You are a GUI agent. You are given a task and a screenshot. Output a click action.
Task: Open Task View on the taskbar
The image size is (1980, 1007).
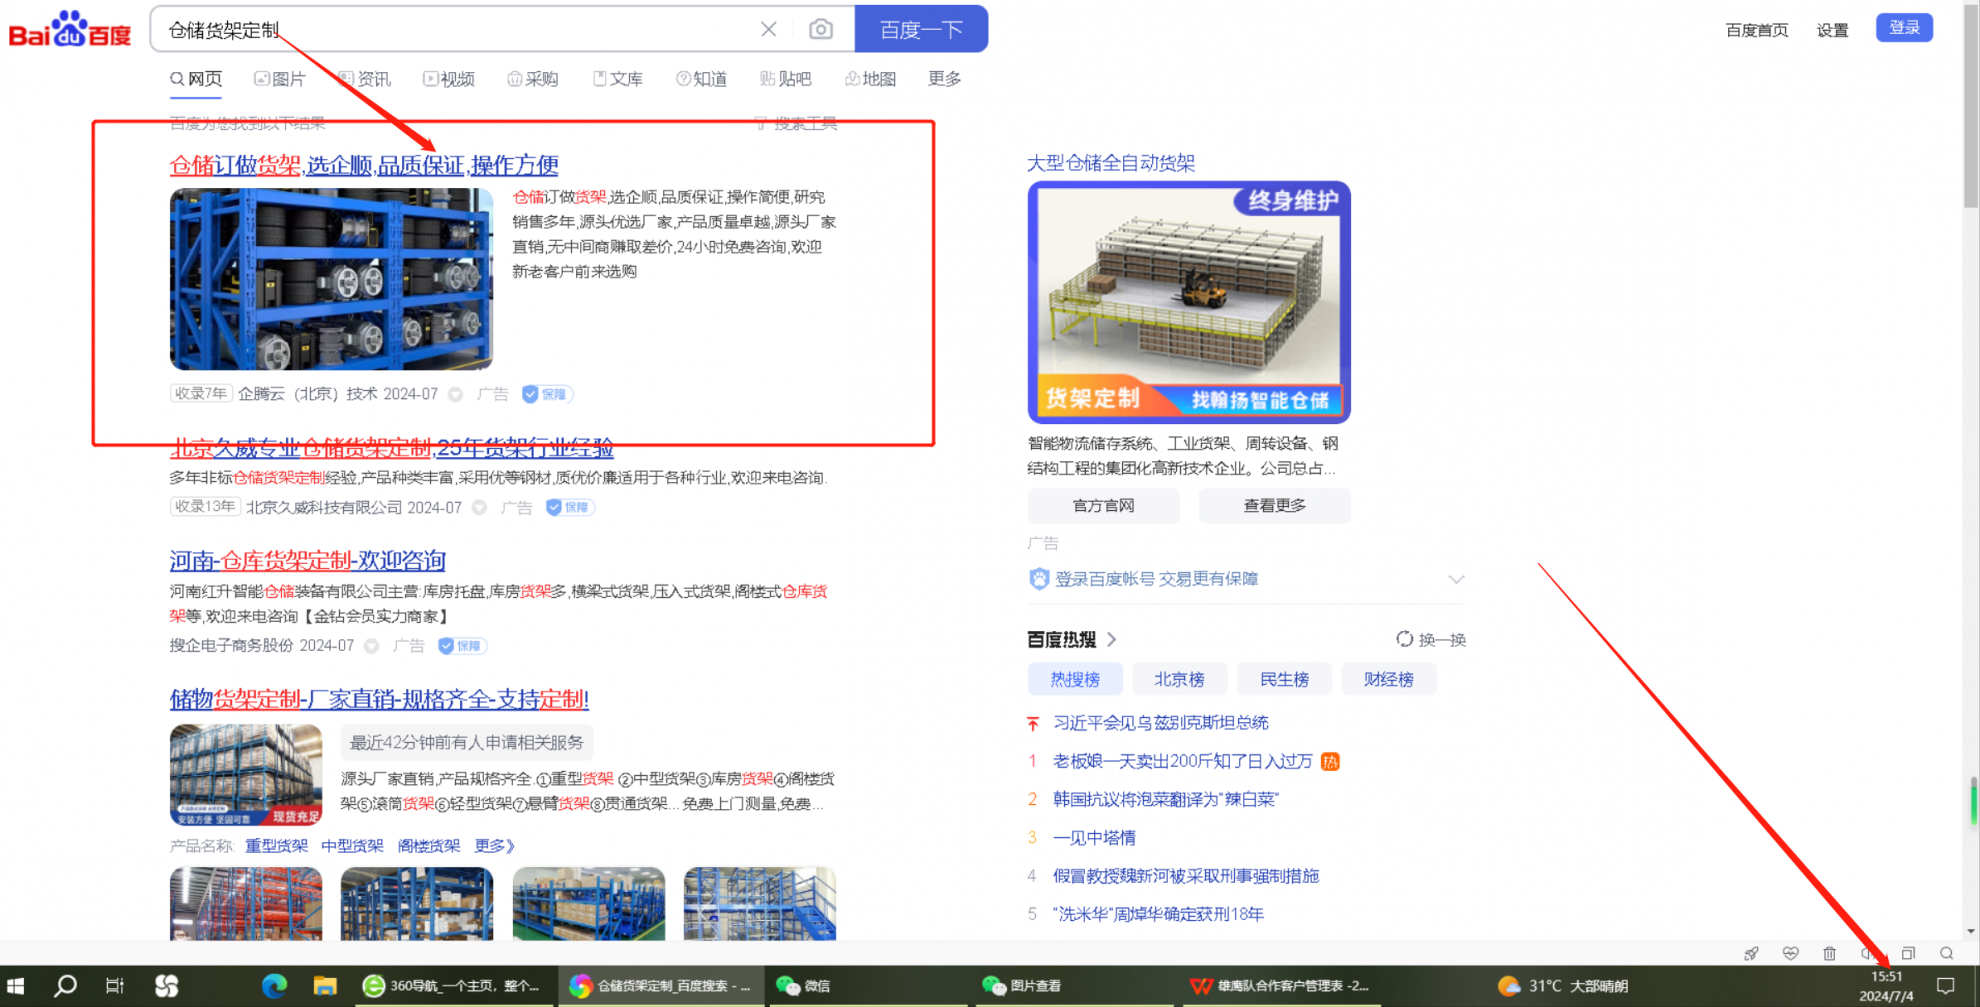click(x=115, y=986)
